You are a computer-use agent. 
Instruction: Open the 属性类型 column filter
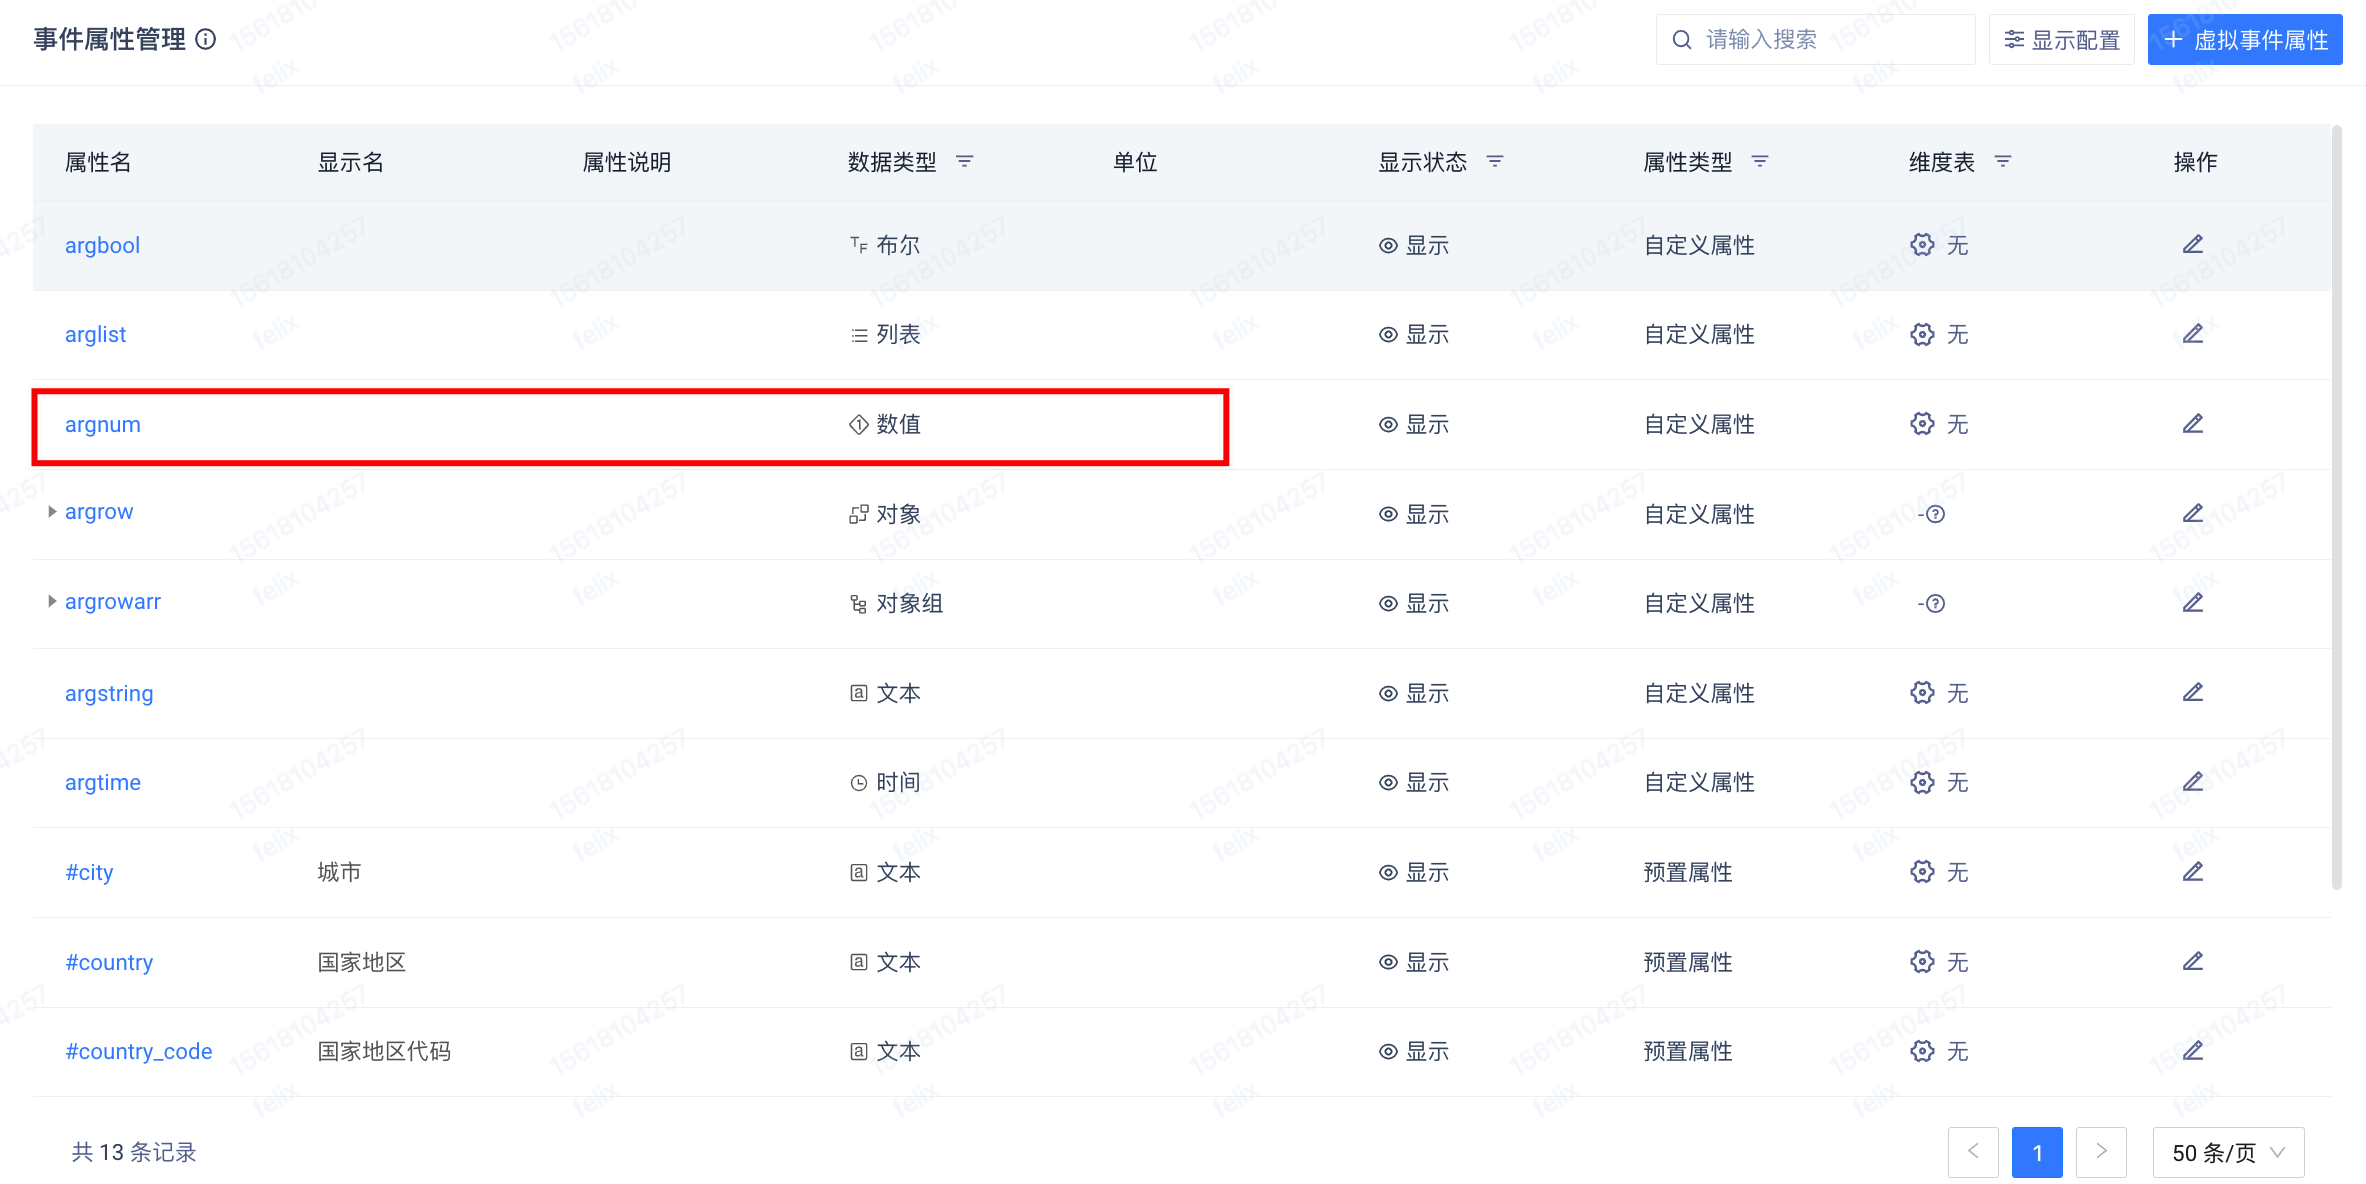(1760, 161)
